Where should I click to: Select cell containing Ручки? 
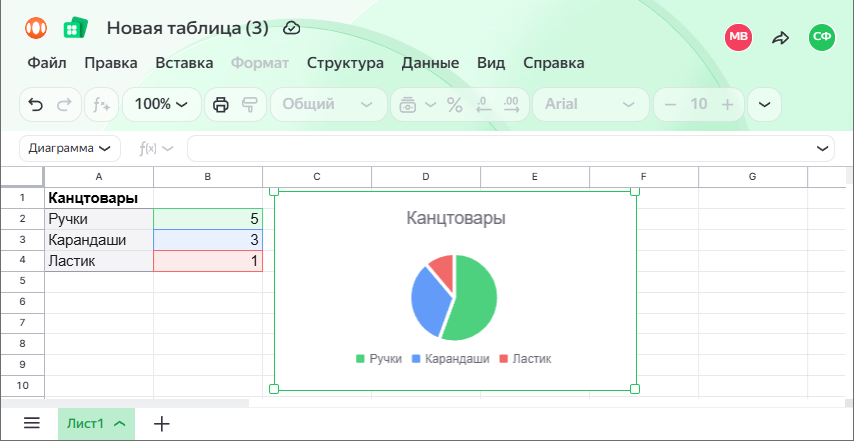coord(99,219)
